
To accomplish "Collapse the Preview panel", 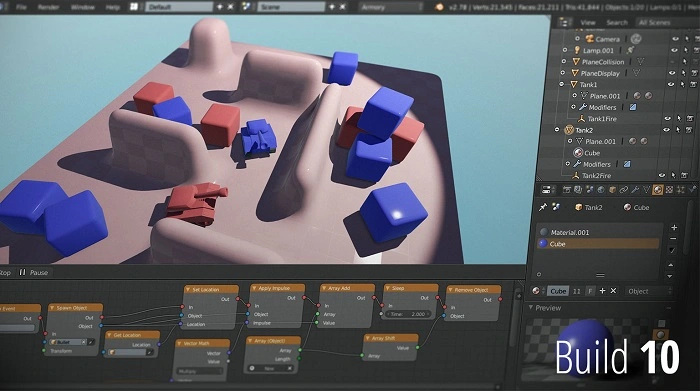I will [531, 308].
